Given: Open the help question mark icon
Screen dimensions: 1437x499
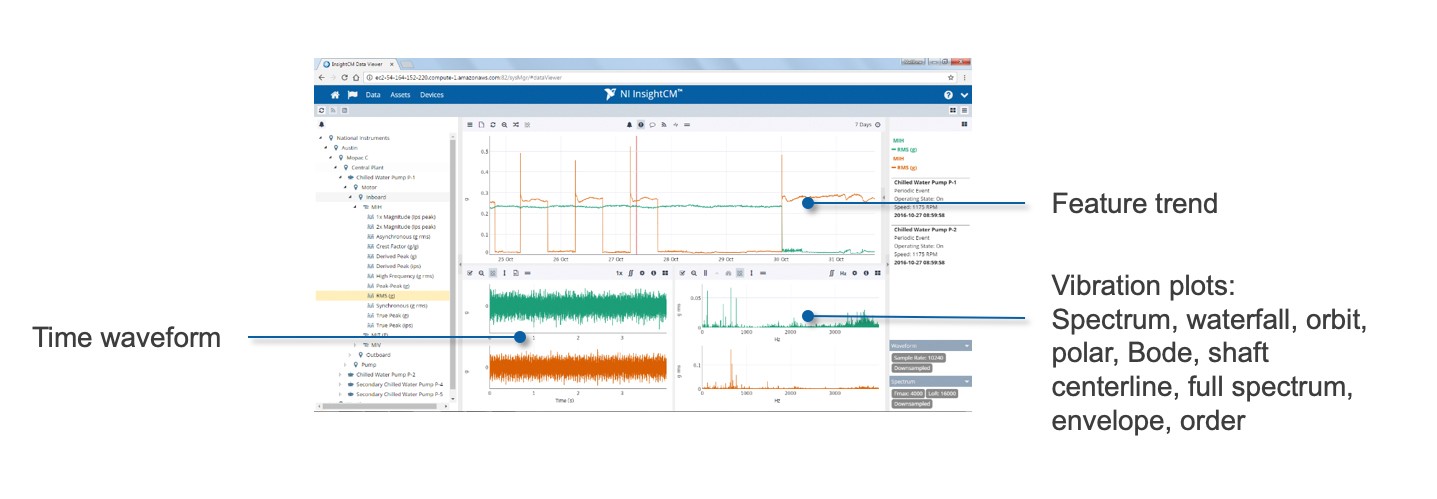Looking at the screenshot, I should click(x=948, y=95).
